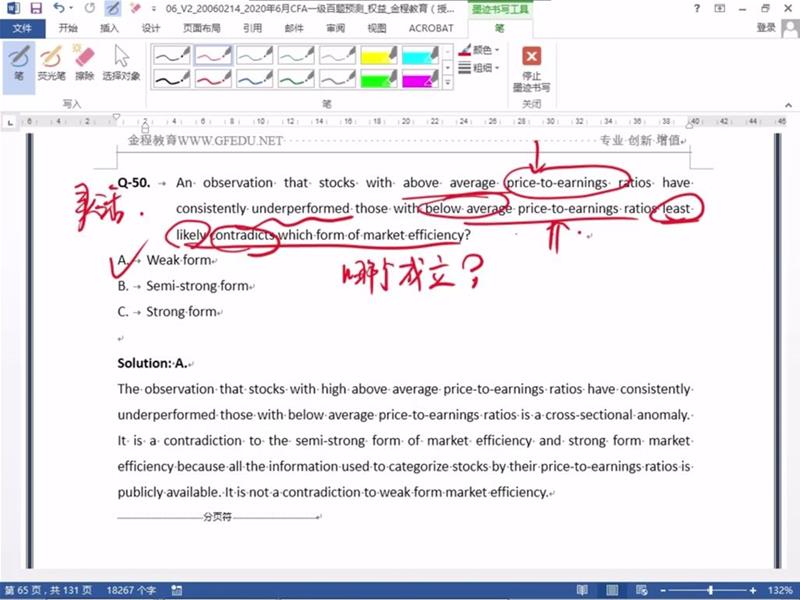Click the zoom in plus button
This screenshot has width=800, height=600.
(x=753, y=591)
